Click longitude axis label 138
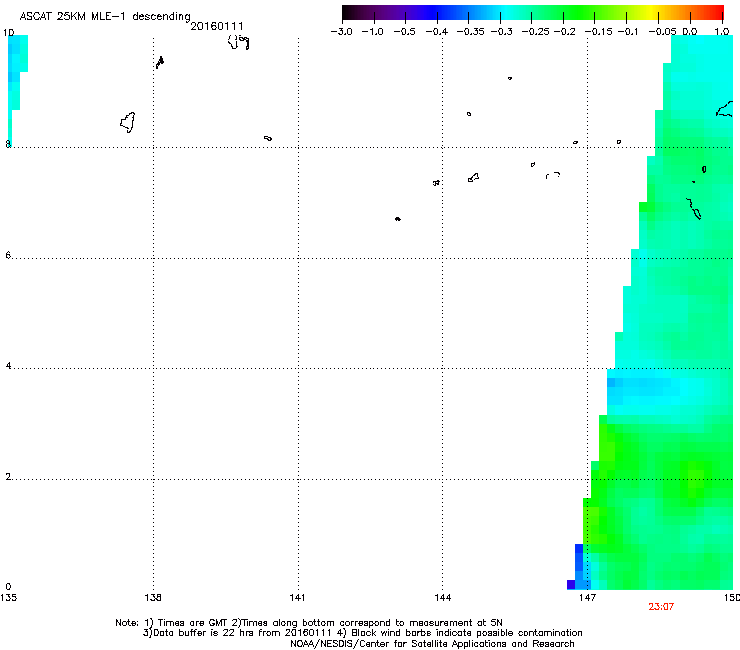 (153, 598)
